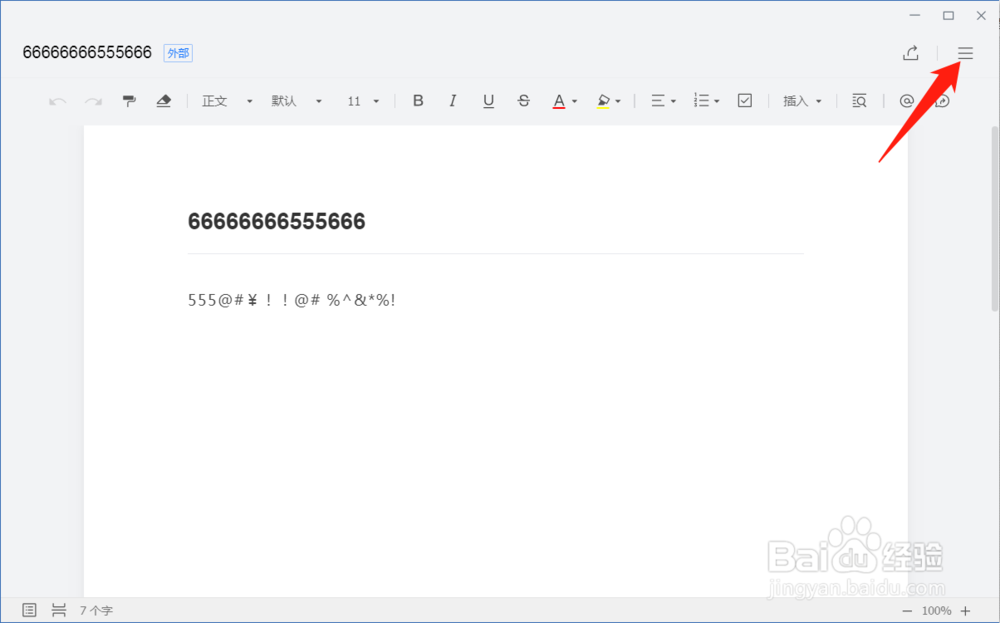Click the redo arrow icon
1000x623 pixels.
click(x=94, y=101)
